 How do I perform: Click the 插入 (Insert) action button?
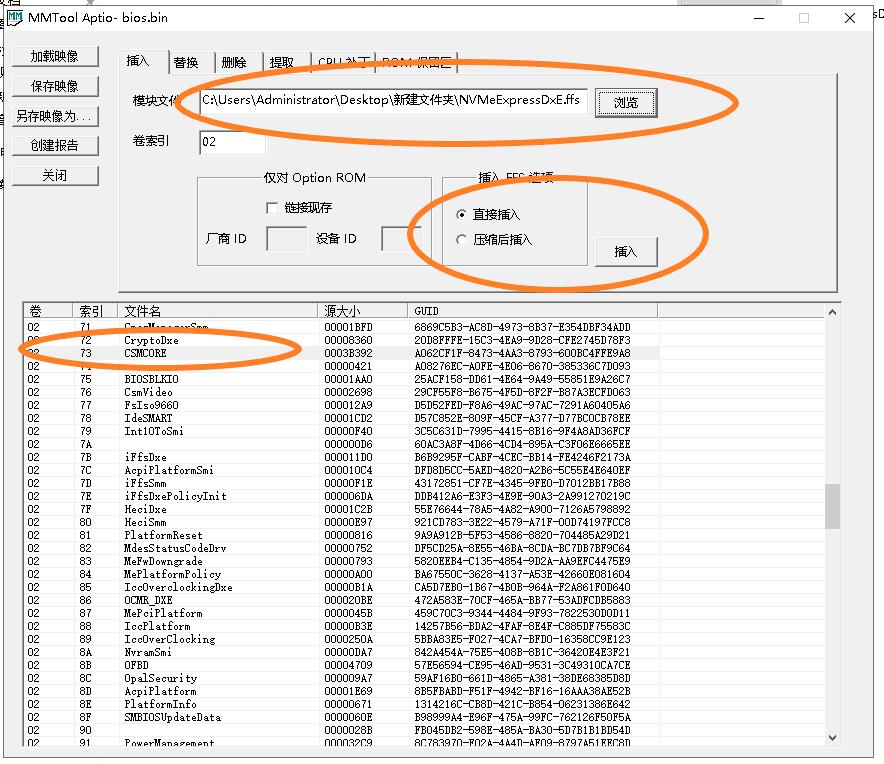626,251
